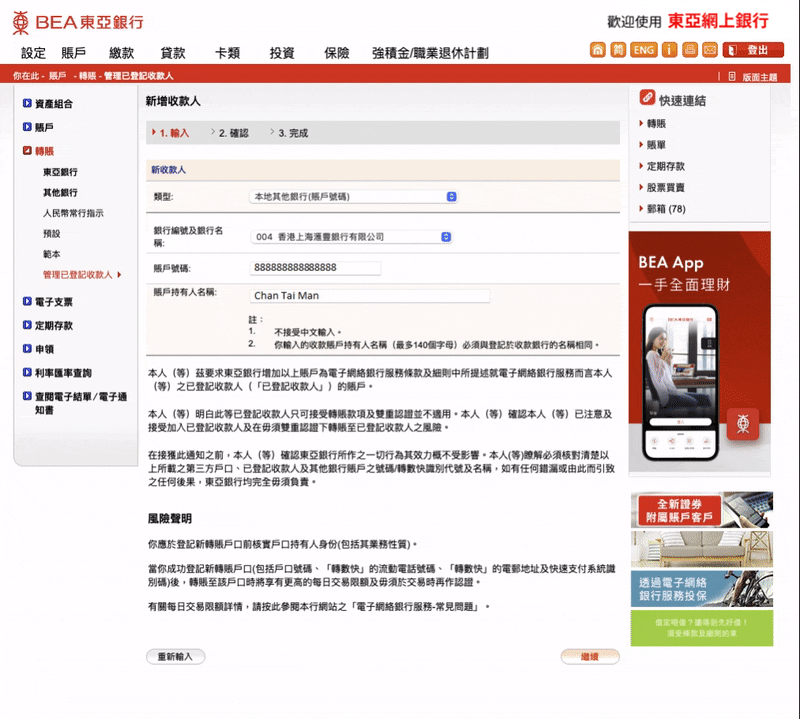Open 範本 in sidebar submenu
Viewport: 800px width, 719px height.
52,254
